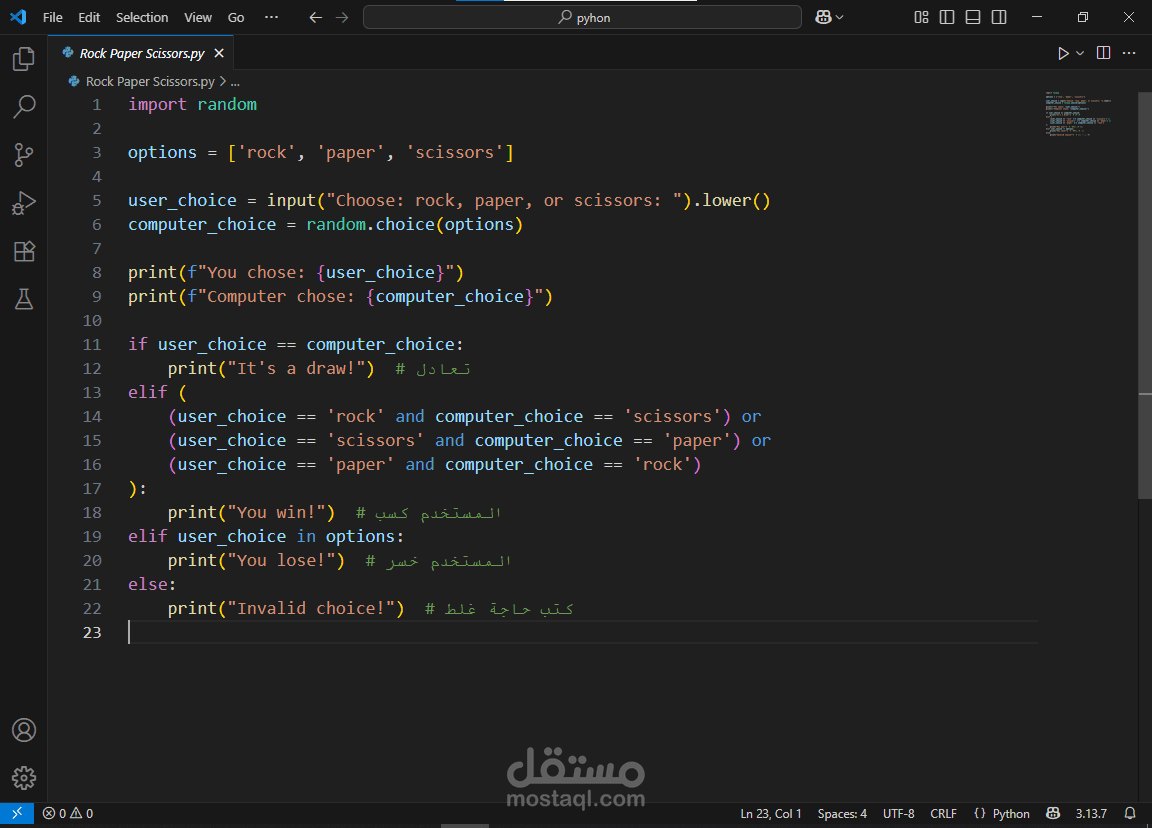Open the Search view in activity bar
Screen dimensions: 1152x828
click(24, 107)
